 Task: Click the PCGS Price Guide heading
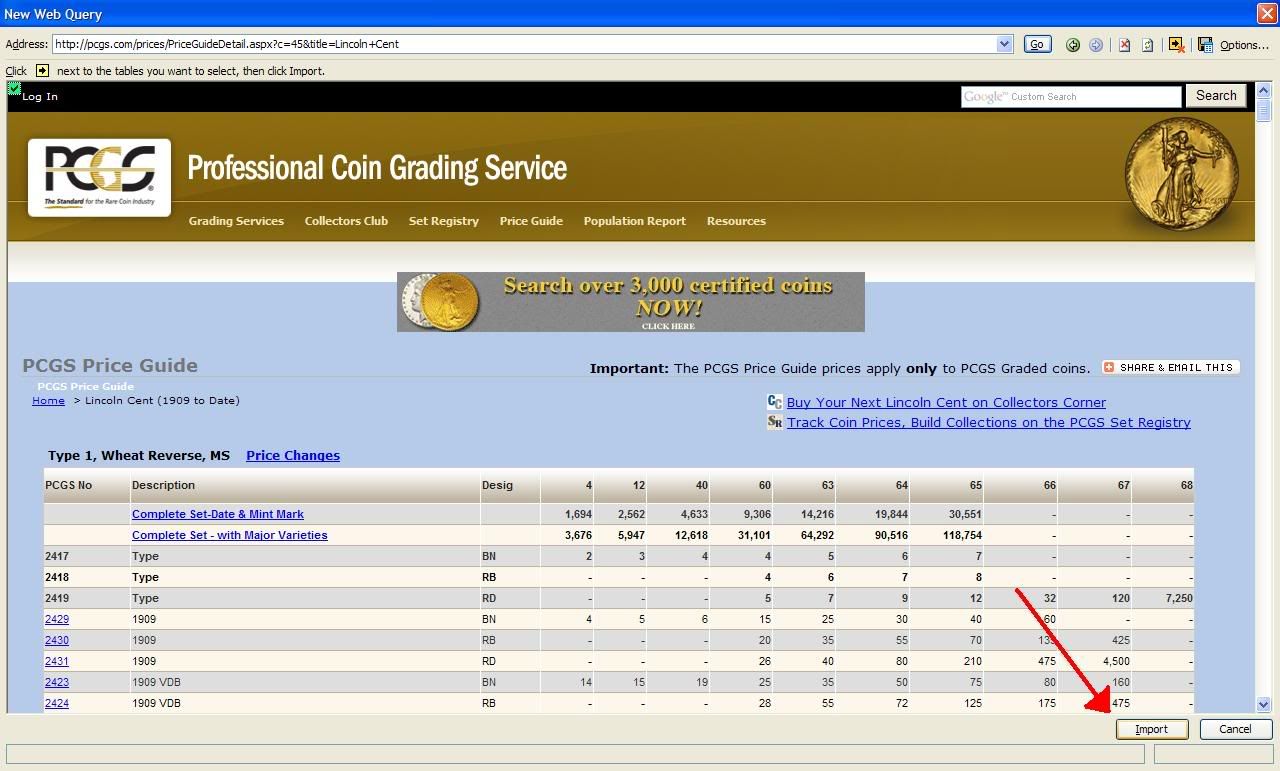pyautogui.click(x=110, y=365)
